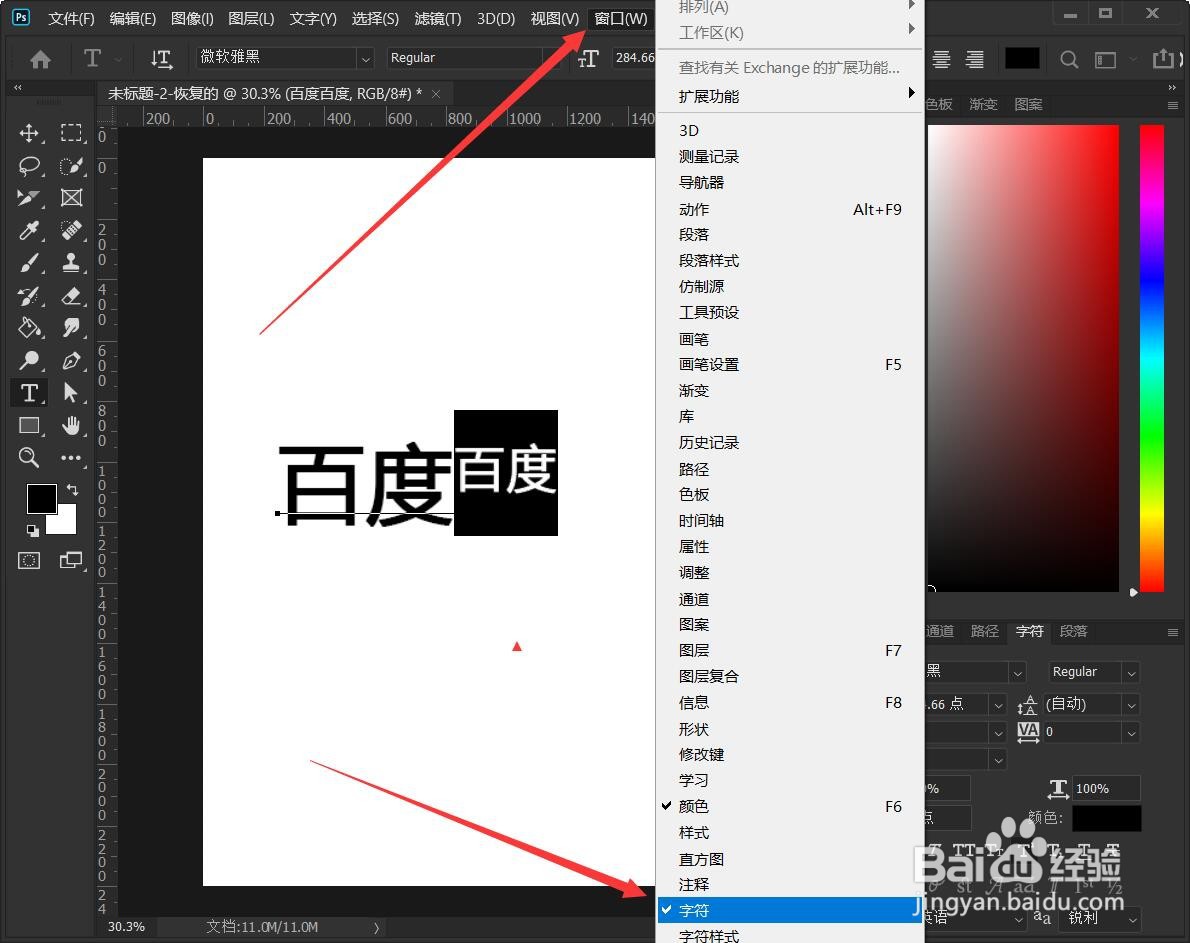
Task: Swap foreground and background colors
Action: click(72, 490)
